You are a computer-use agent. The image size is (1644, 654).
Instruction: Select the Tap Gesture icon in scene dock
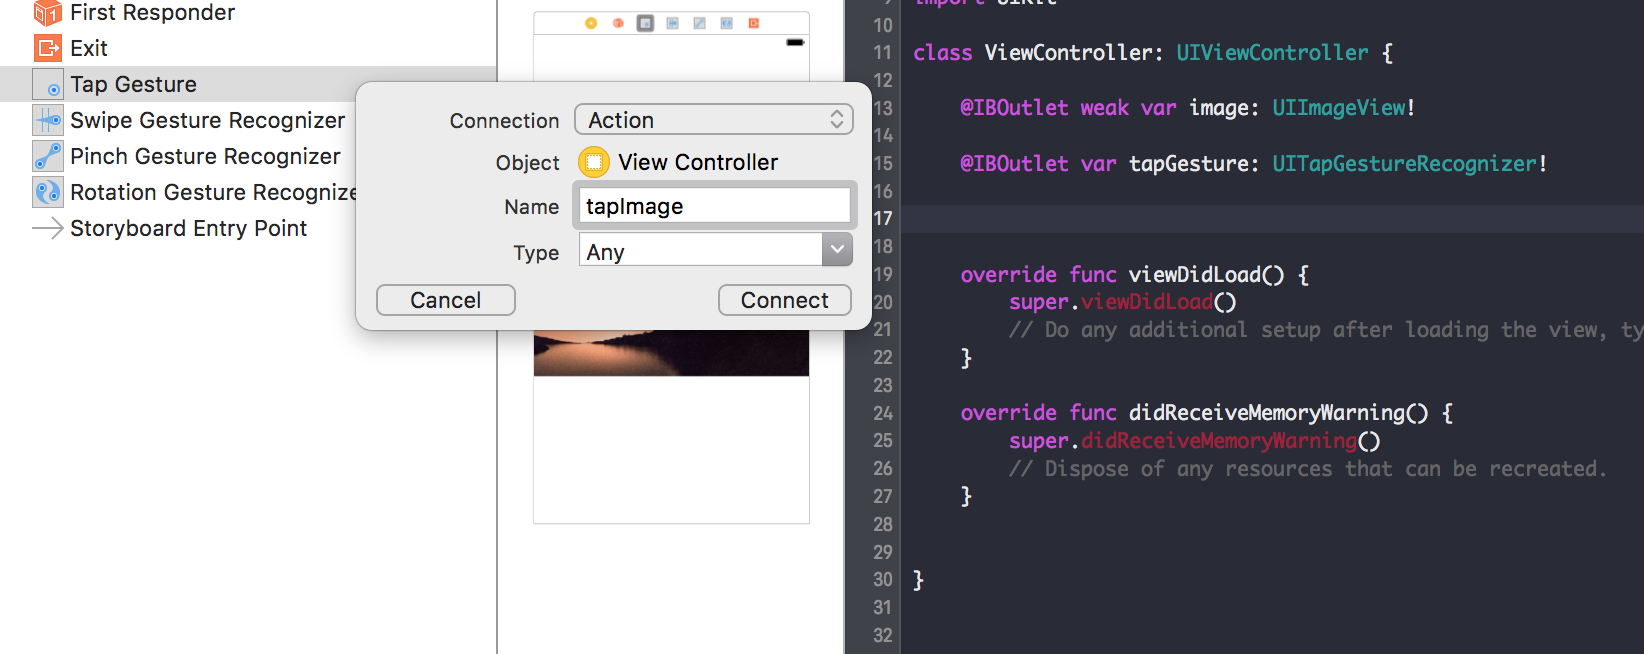coord(645,23)
